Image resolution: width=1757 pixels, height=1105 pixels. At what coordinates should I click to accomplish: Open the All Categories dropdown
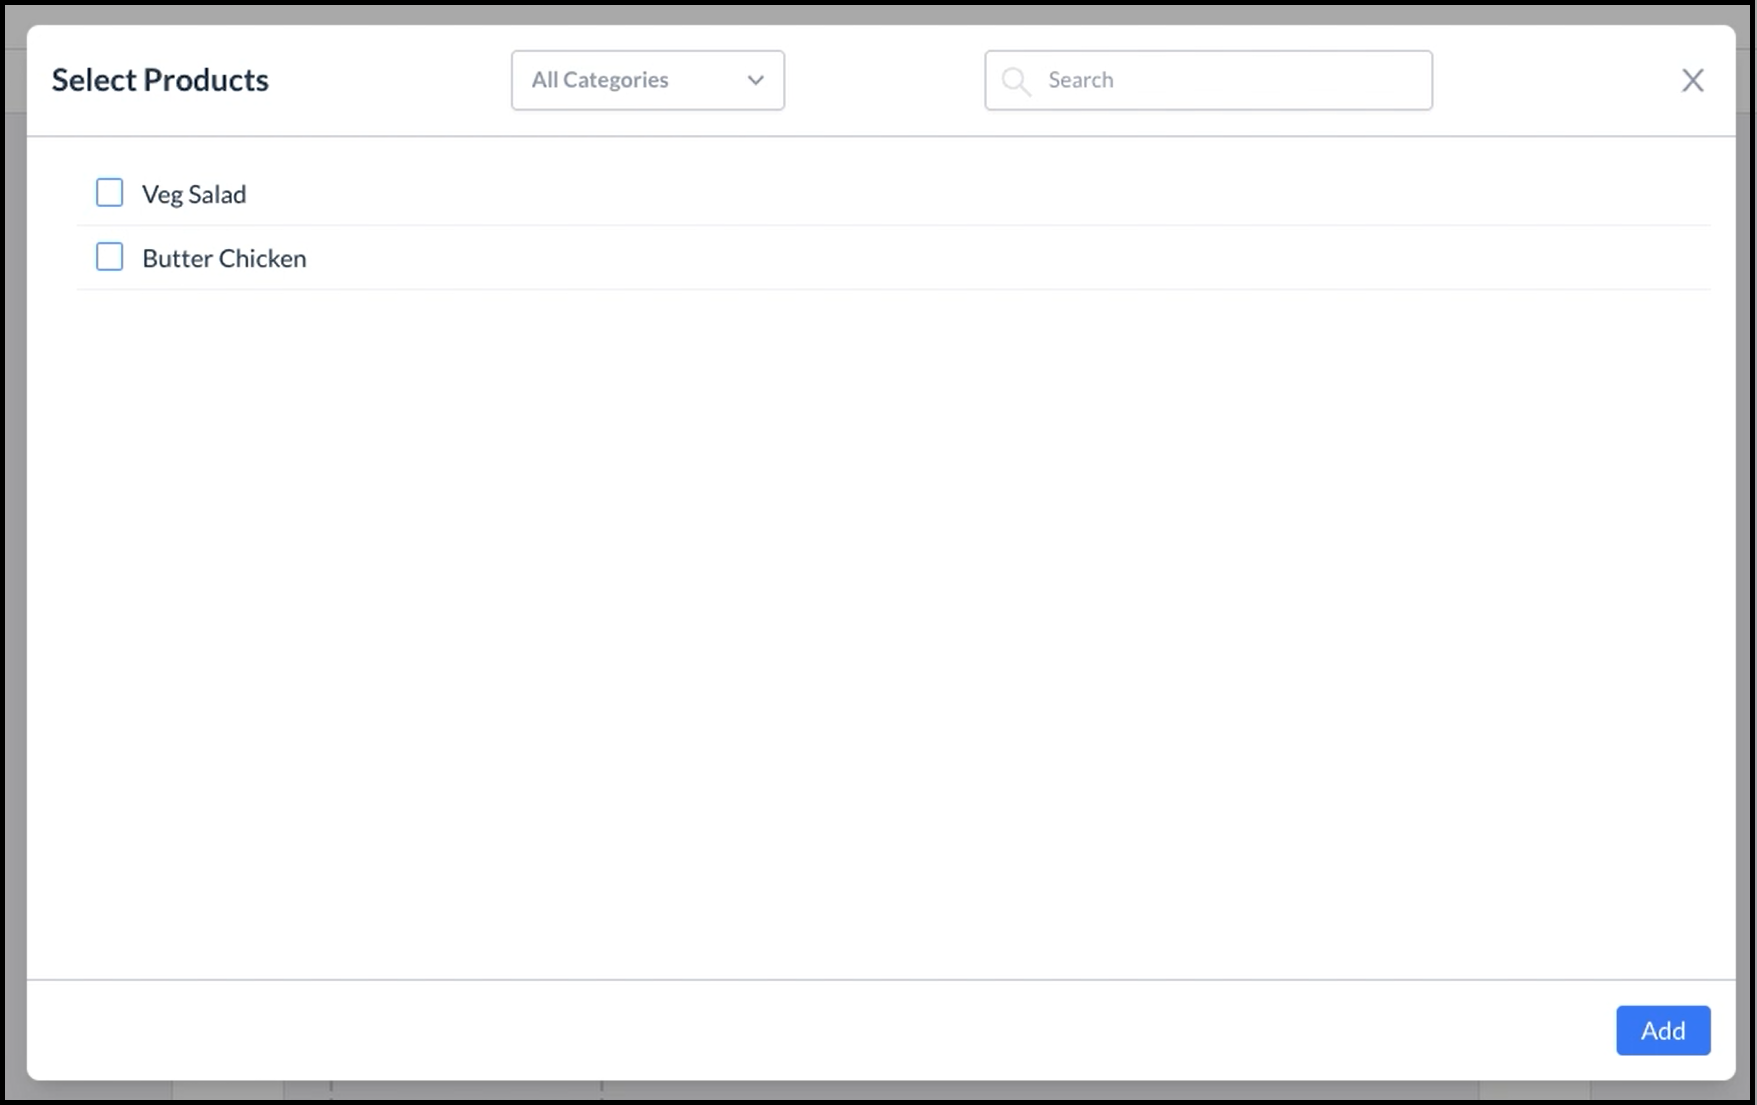(x=647, y=80)
